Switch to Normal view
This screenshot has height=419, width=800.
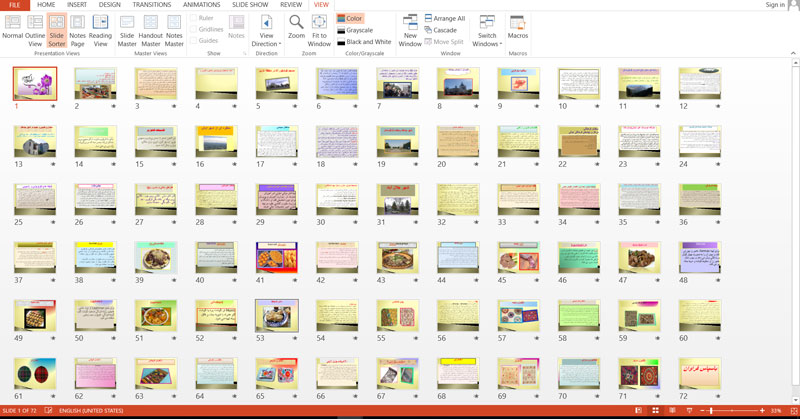(x=12, y=28)
